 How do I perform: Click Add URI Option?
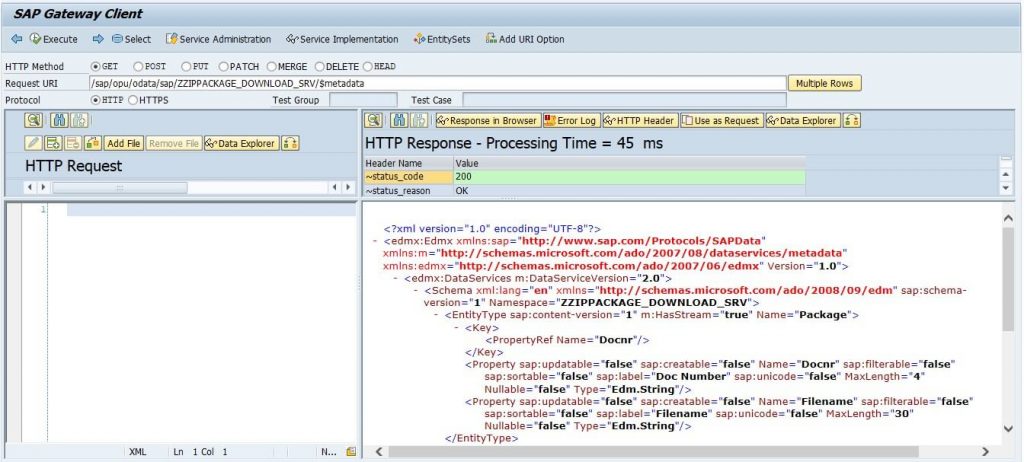coord(525,39)
